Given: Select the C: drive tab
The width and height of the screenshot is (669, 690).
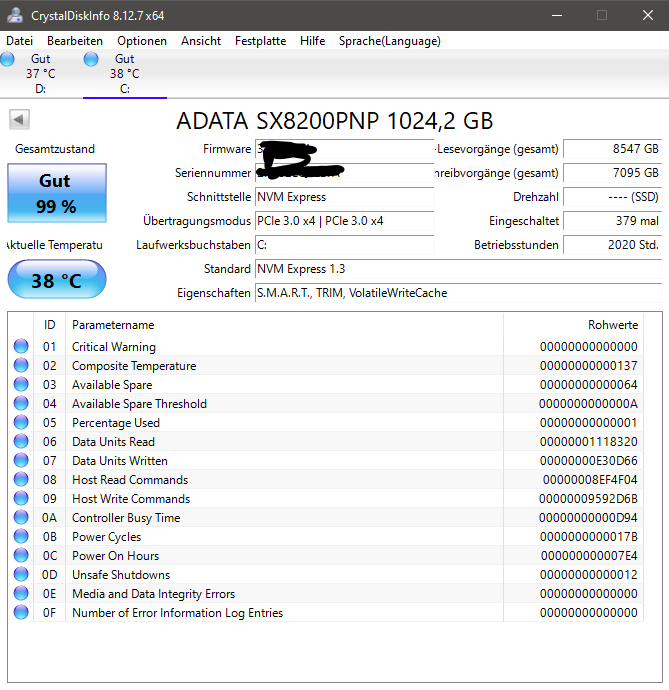Looking at the screenshot, I should [125, 73].
